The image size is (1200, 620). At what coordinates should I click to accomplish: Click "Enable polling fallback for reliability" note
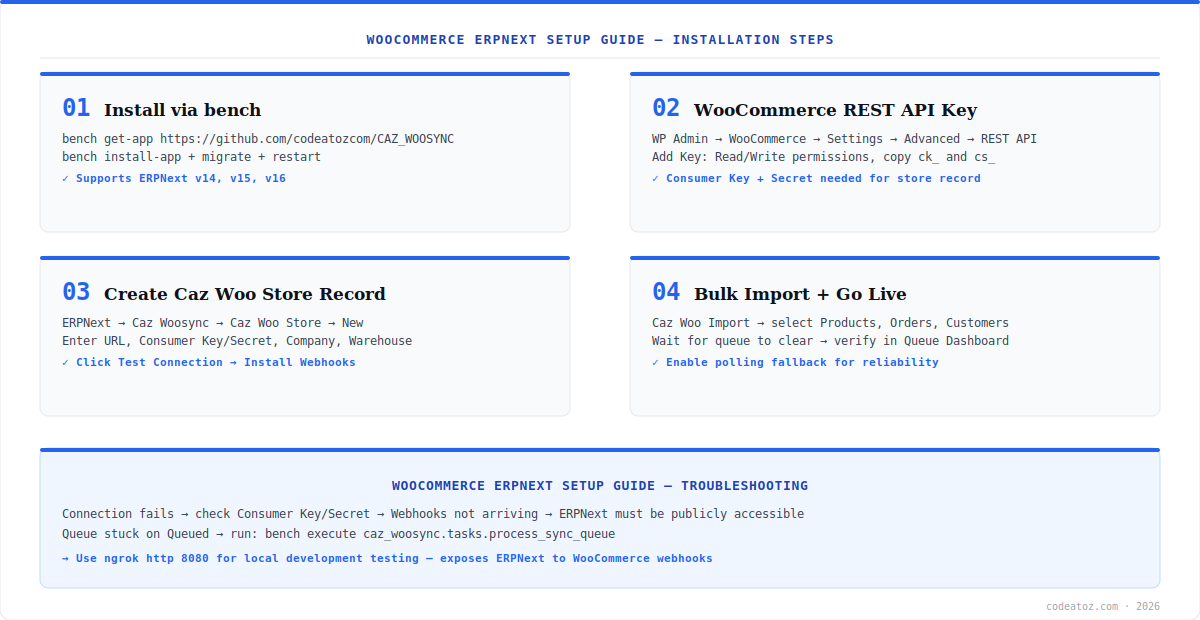pos(795,362)
